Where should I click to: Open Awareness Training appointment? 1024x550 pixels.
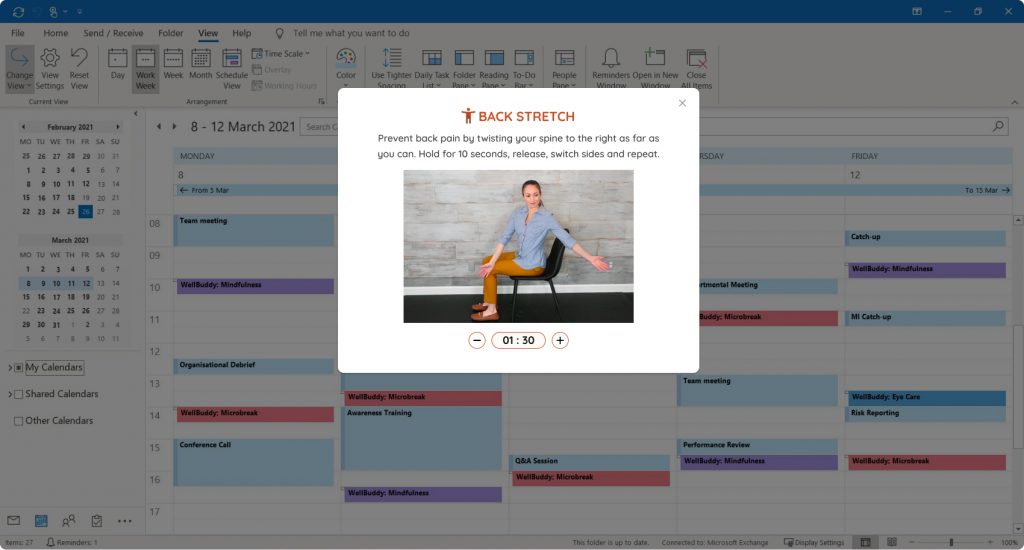coord(422,438)
